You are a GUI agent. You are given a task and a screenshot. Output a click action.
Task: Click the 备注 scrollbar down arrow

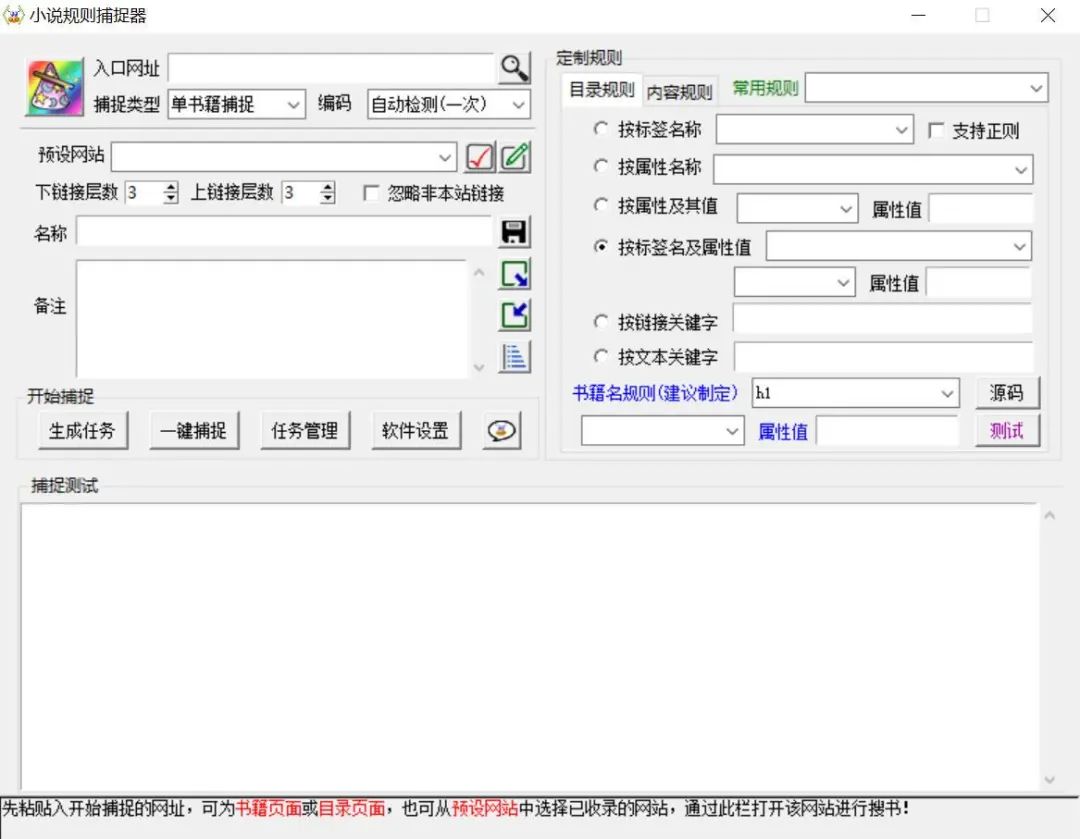click(480, 368)
